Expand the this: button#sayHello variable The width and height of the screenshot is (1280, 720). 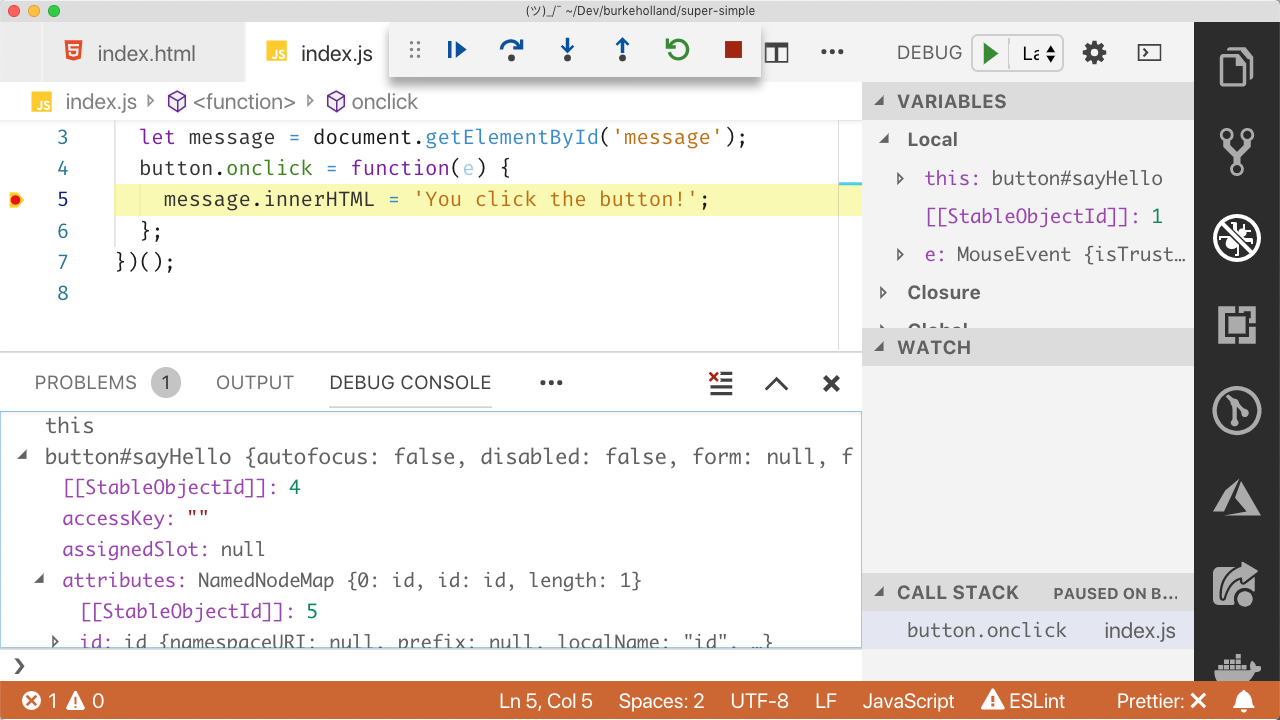click(901, 179)
